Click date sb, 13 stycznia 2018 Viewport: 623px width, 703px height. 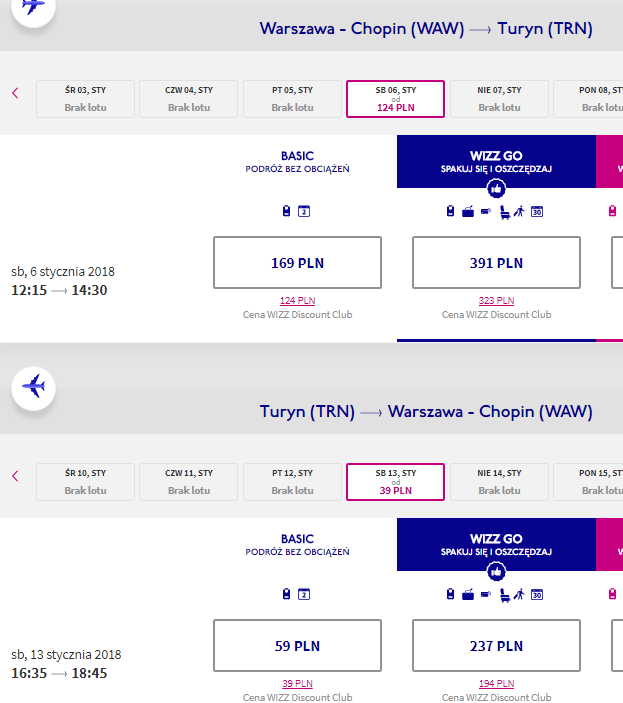(x=66, y=655)
